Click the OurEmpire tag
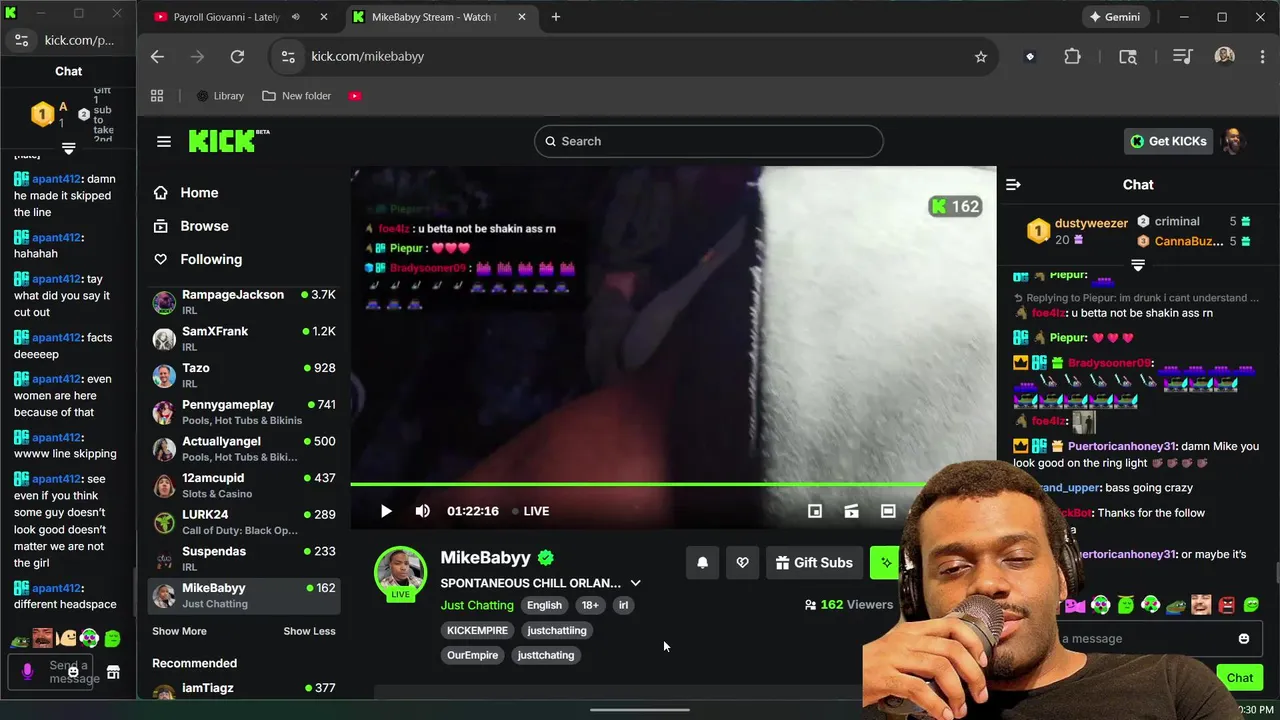1280x720 pixels. [473, 655]
